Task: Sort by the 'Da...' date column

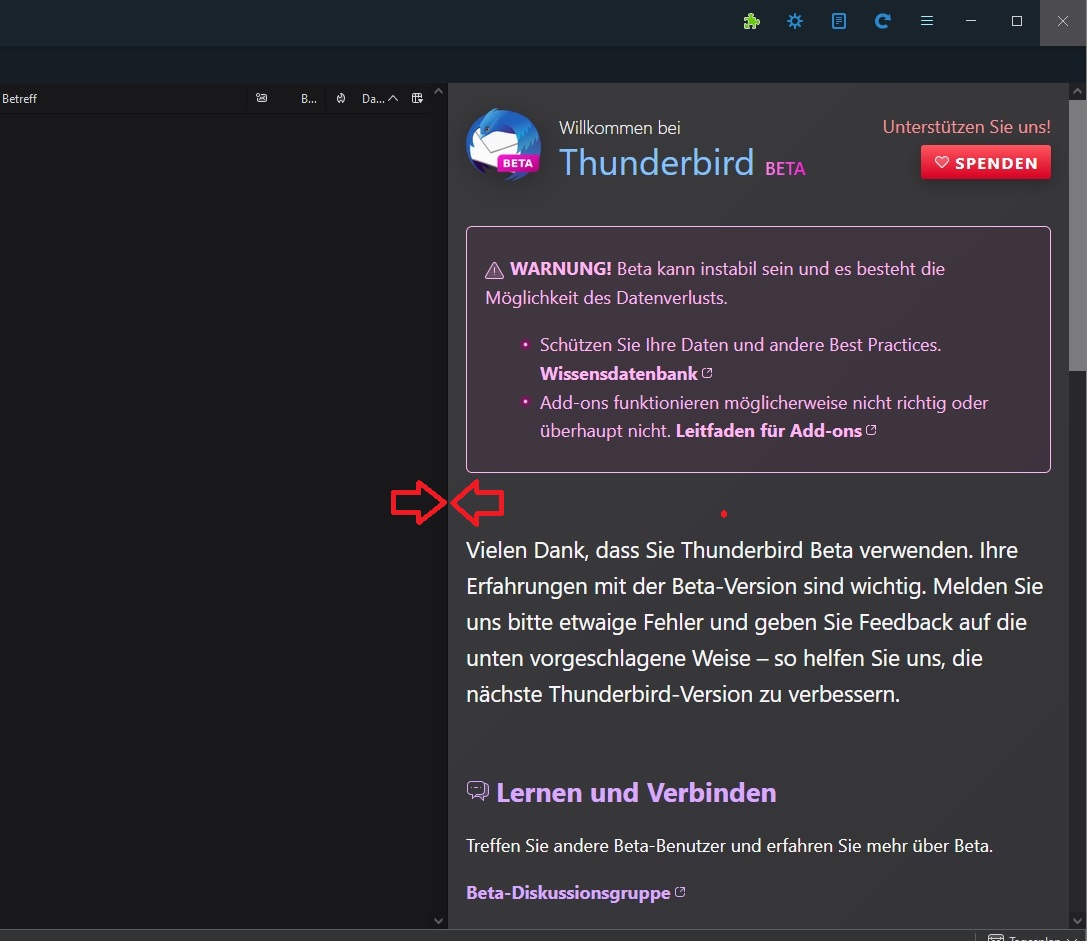Action: tap(379, 98)
